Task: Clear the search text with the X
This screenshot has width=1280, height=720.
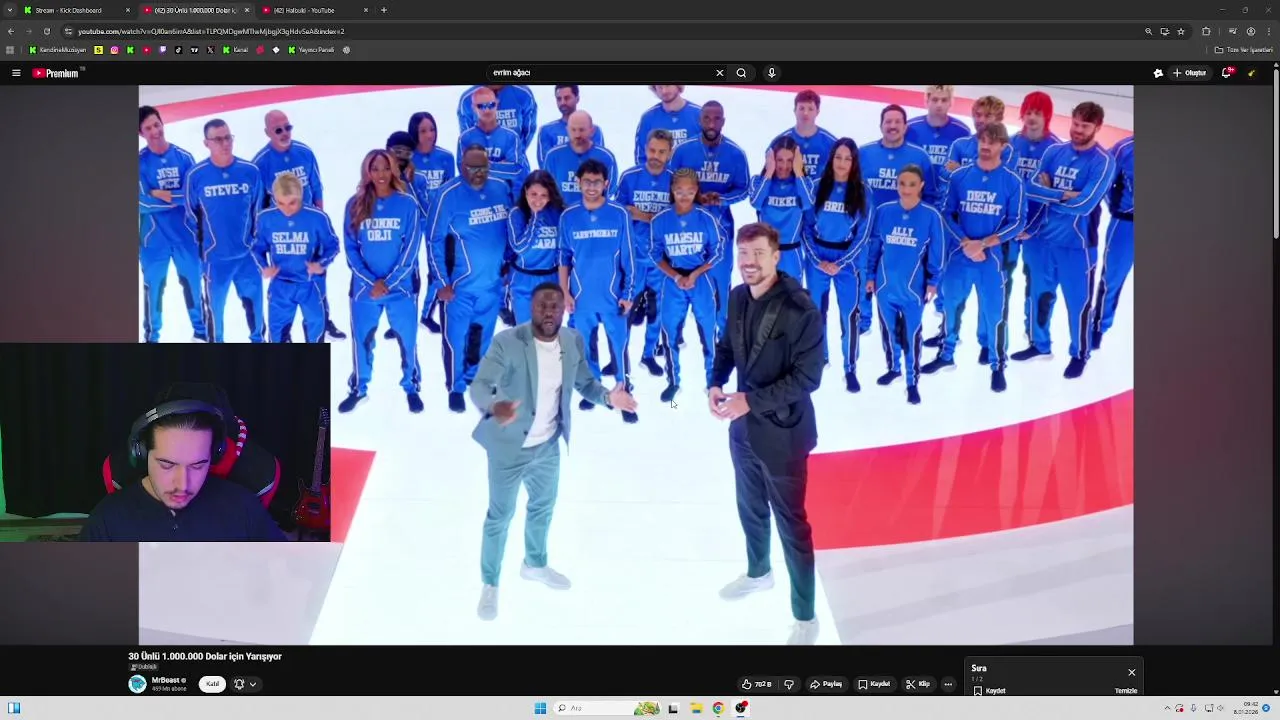Action: click(719, 73)
